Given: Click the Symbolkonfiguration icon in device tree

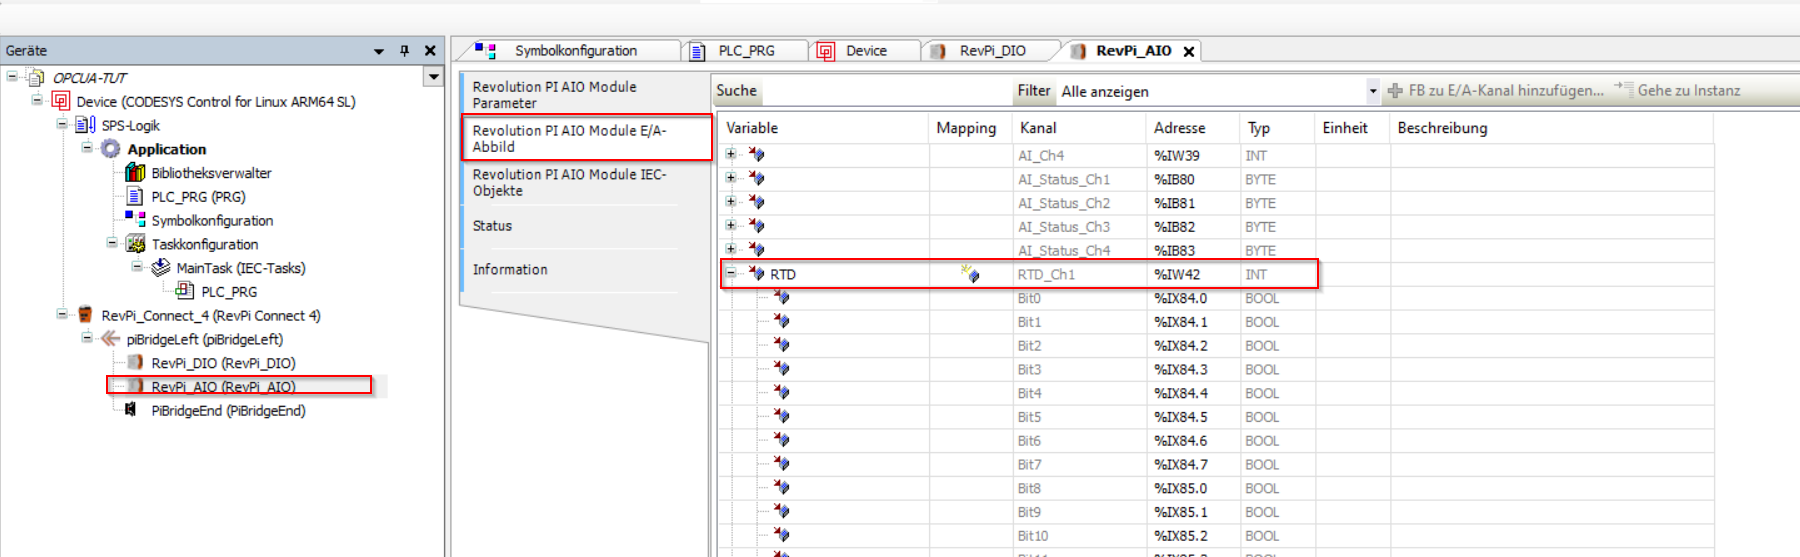Looking at the screenshot, I should point(135,220).
